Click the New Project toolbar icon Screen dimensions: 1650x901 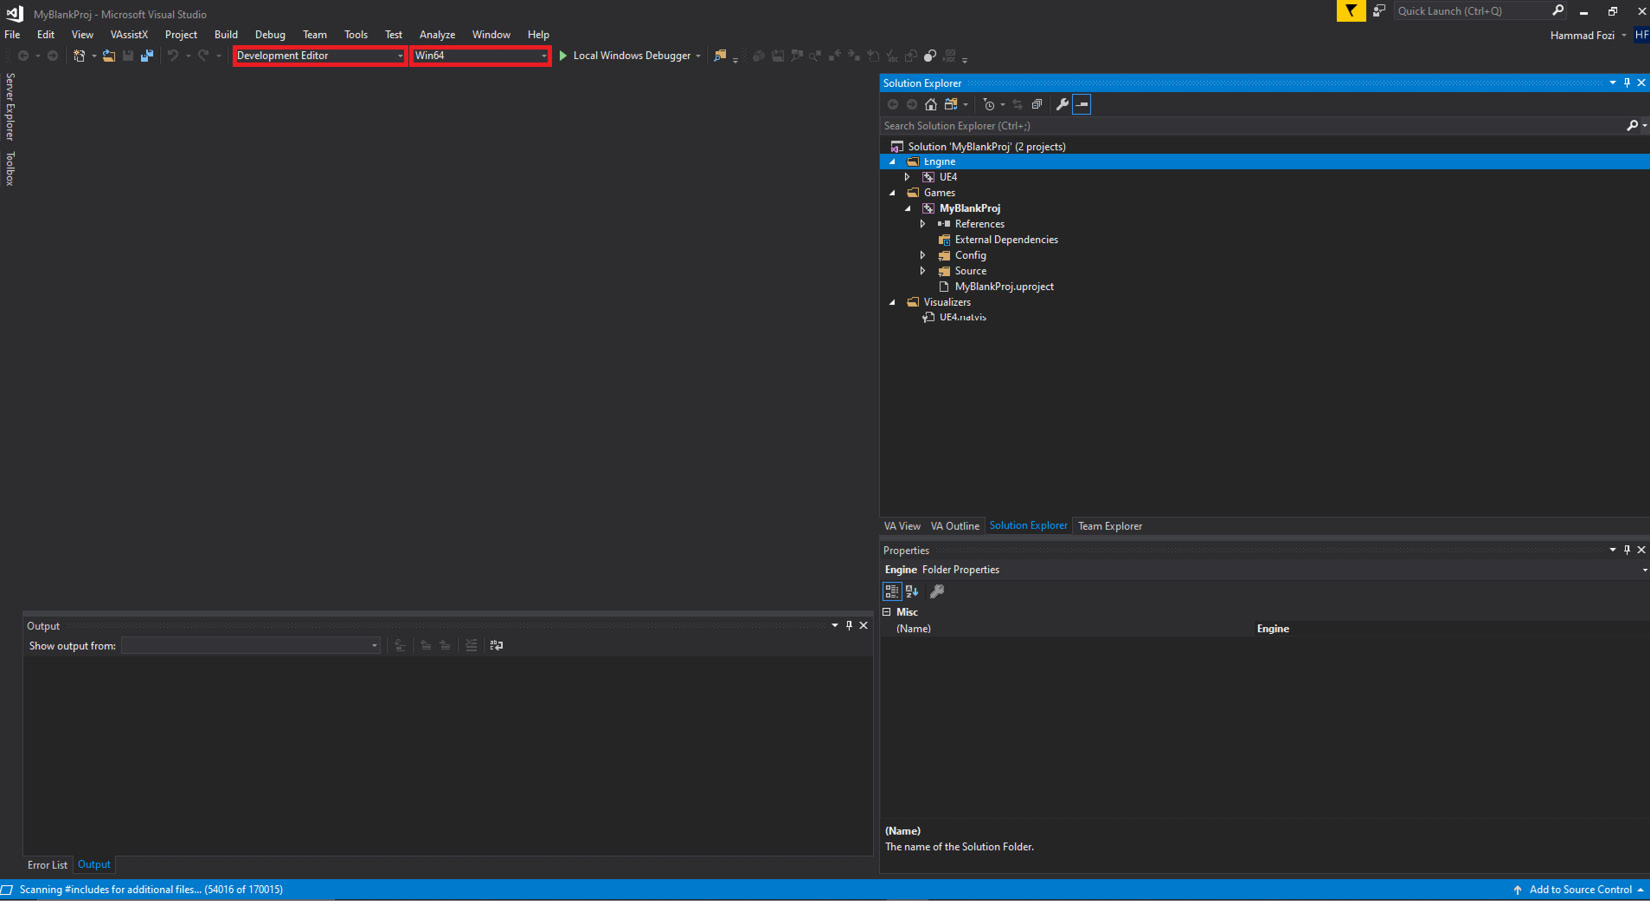point(79,56)
